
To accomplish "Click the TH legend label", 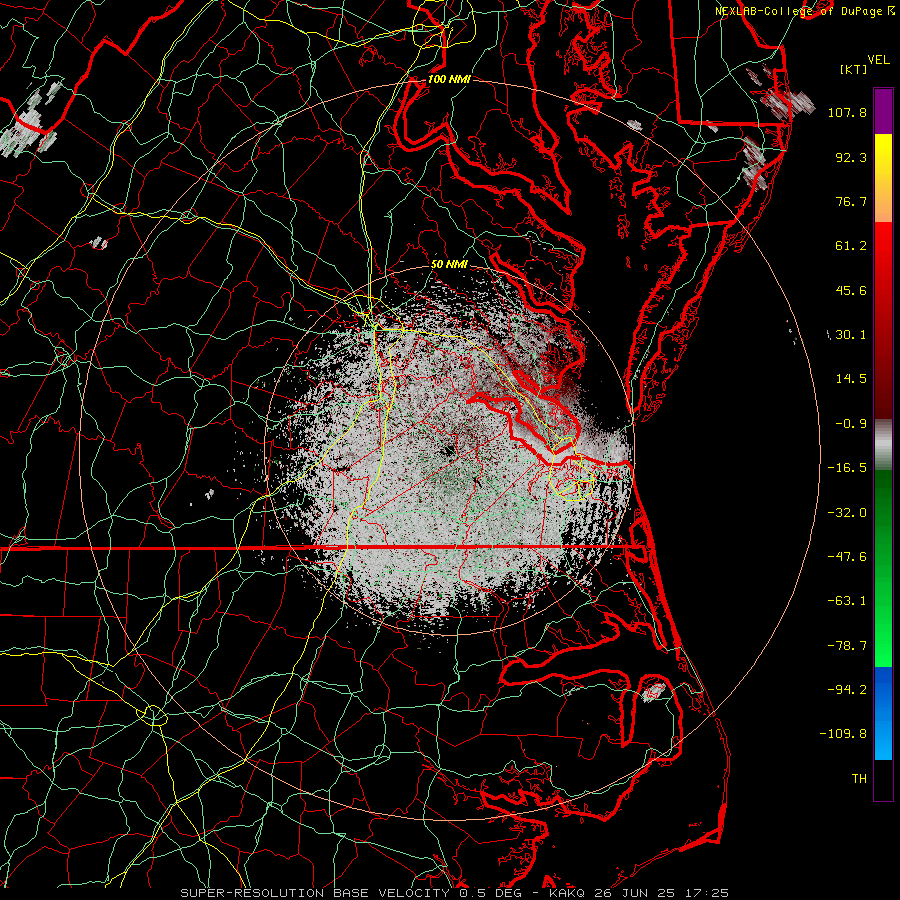I will (x=859, y=779).
